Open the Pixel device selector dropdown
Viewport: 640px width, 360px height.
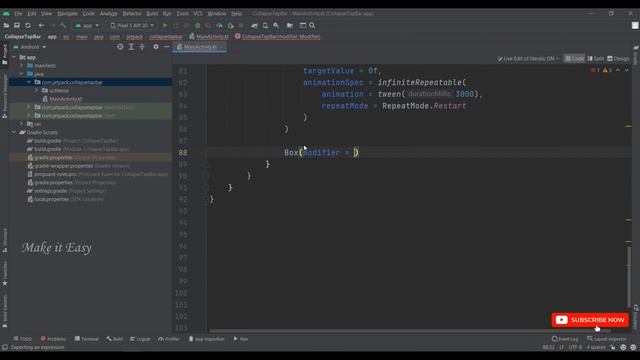132,25
